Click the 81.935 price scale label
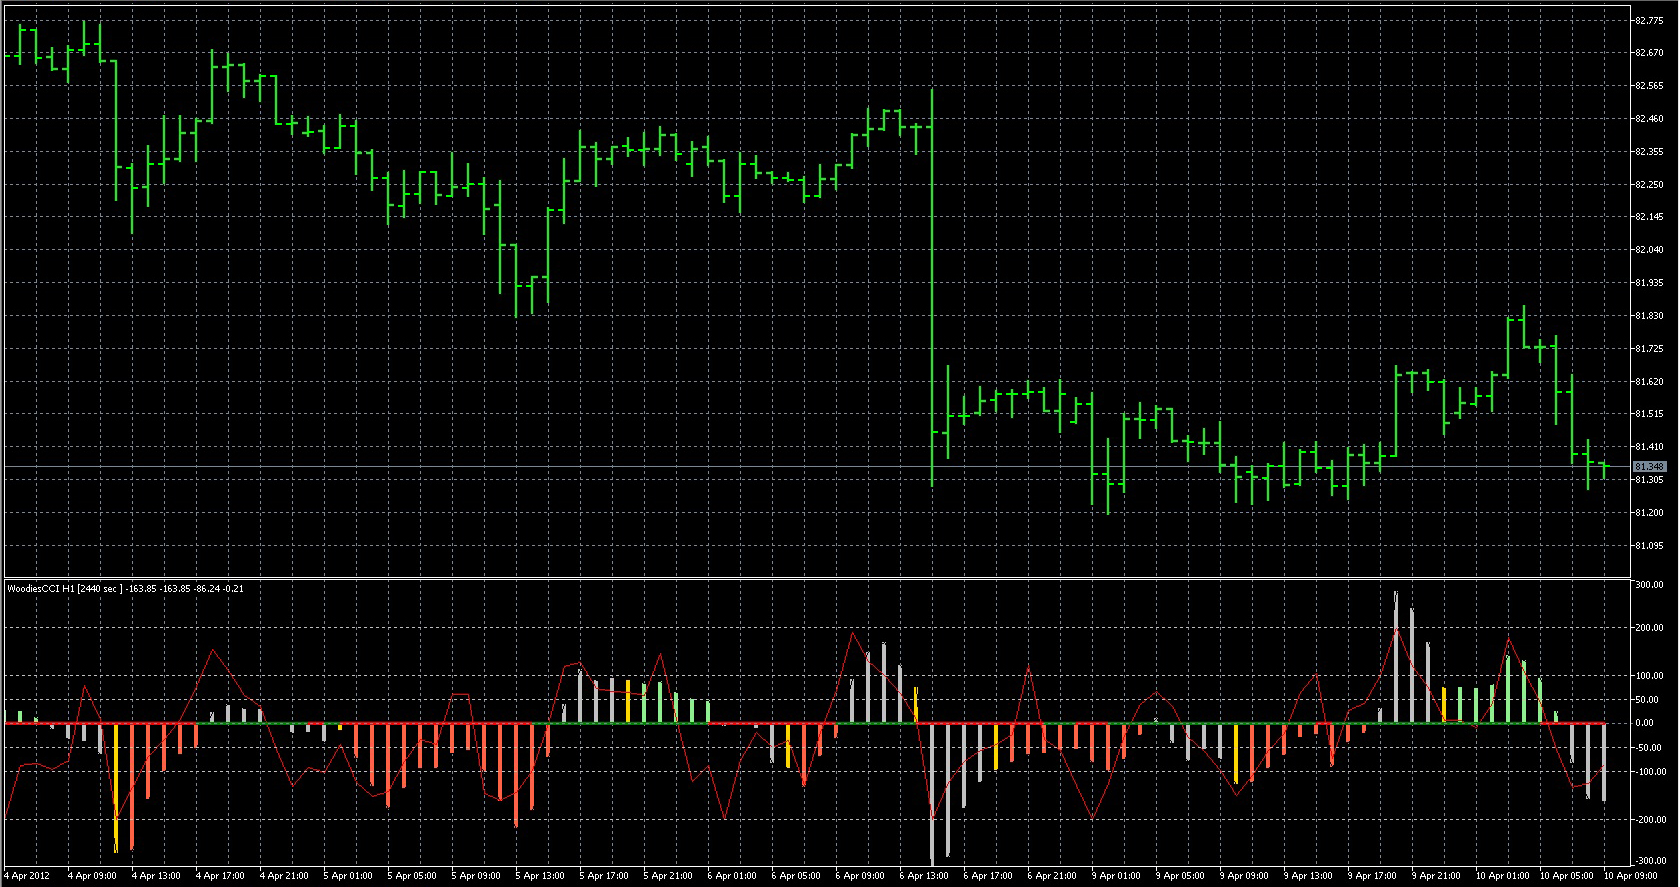Viewport: 1680px width, 887px height. (x=1649, y=283)
